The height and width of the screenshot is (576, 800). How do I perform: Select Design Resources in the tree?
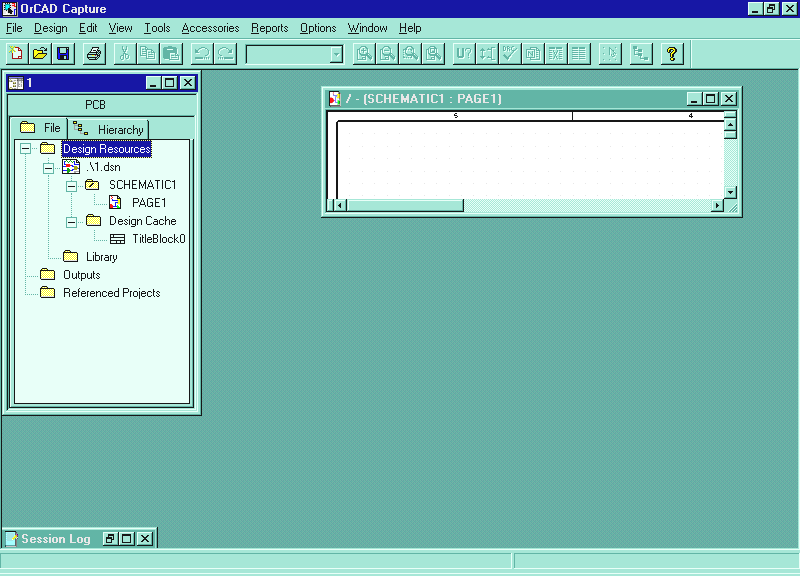pyautogui.click(x=107, y=148)
